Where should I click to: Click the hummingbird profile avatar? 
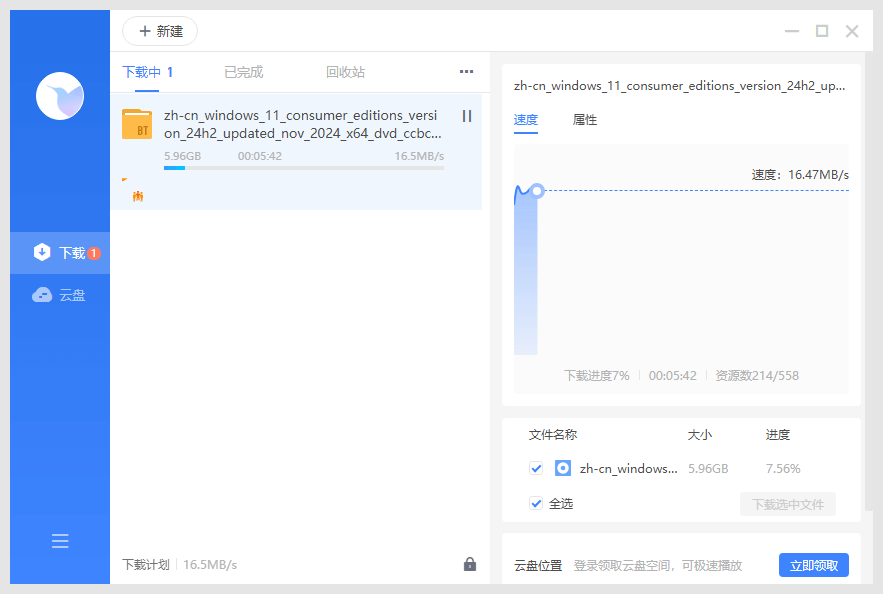pyautogui.click(x=60, y=96)
